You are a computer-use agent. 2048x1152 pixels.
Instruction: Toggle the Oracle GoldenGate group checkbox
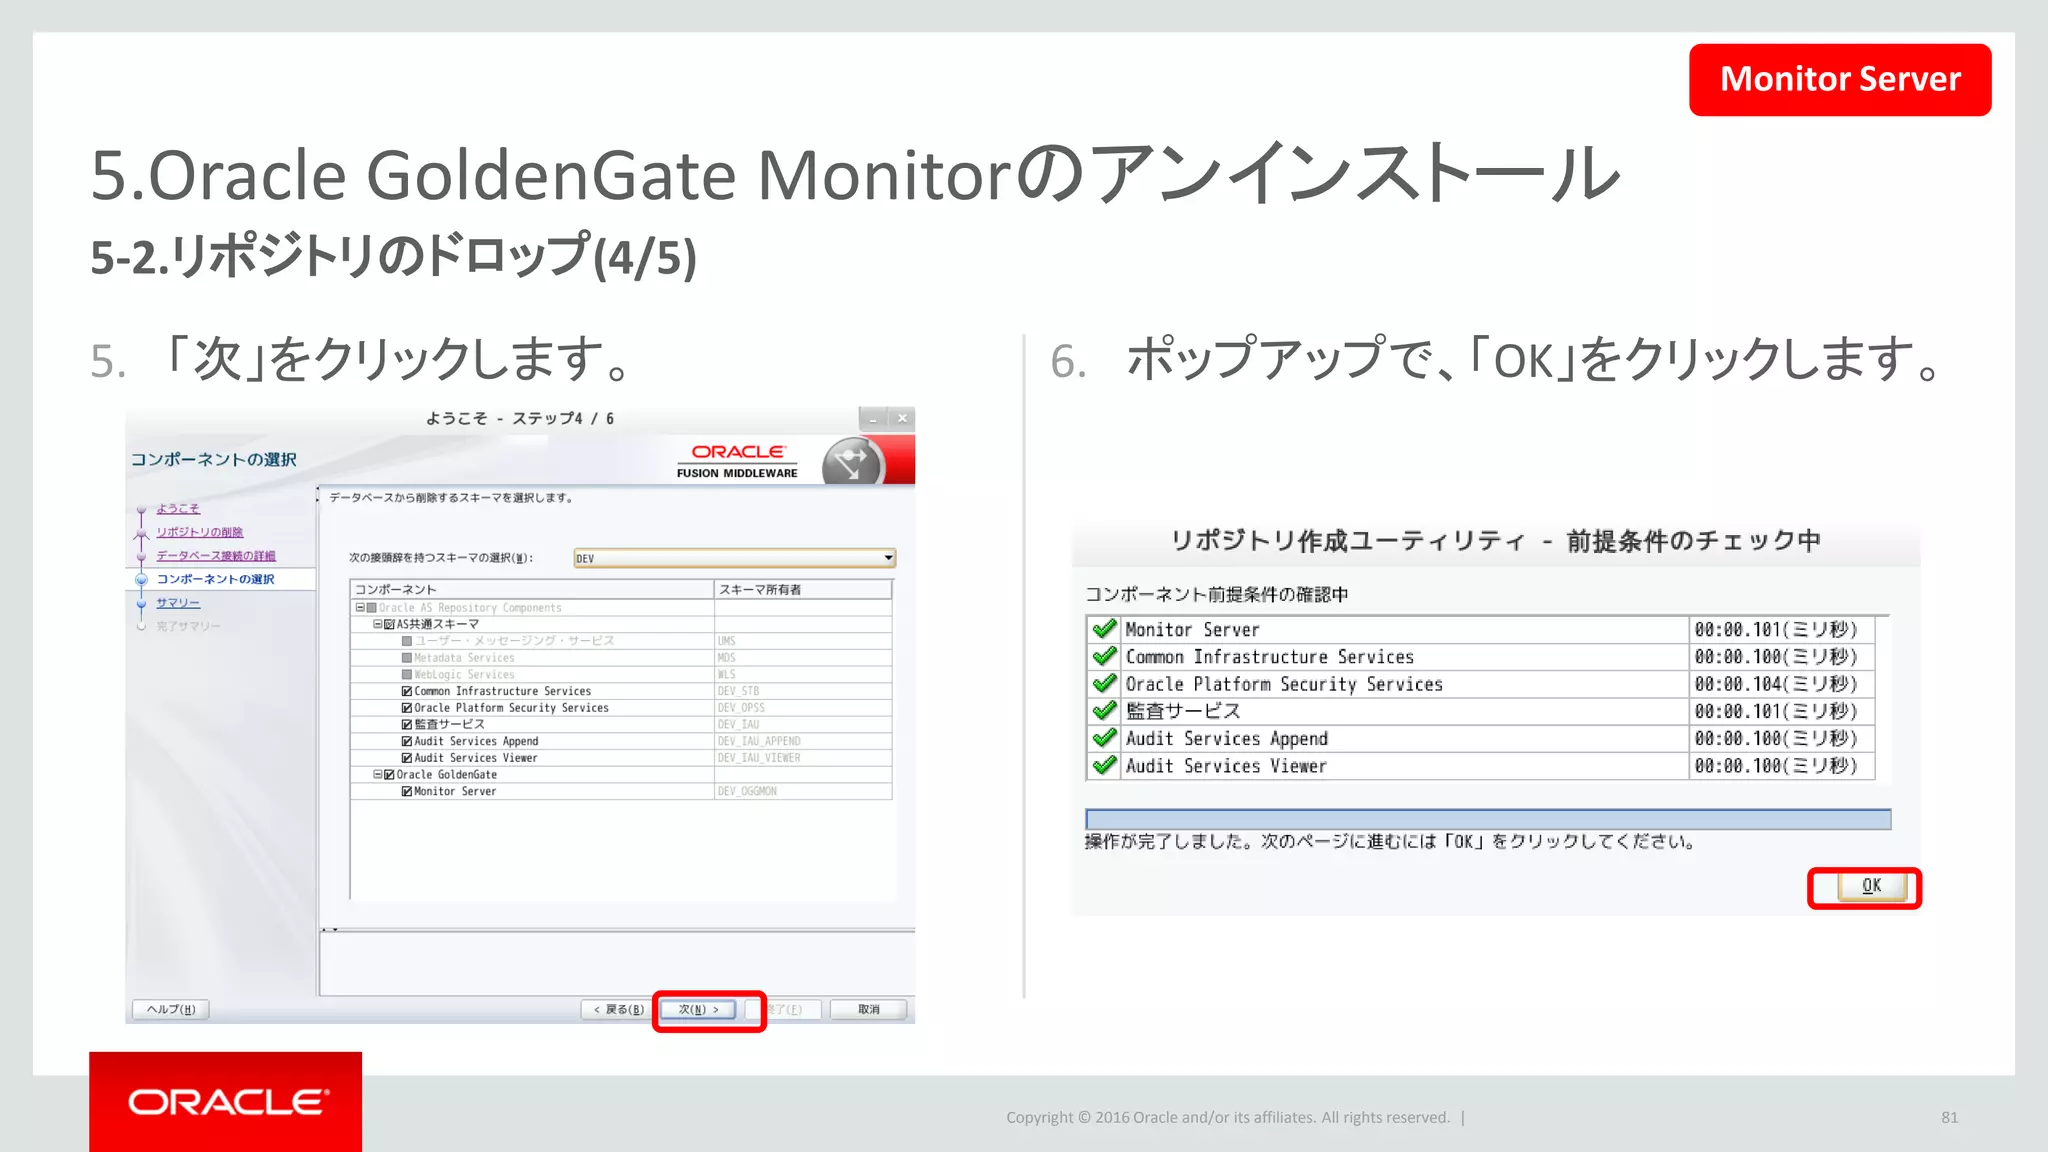point(390,775)
